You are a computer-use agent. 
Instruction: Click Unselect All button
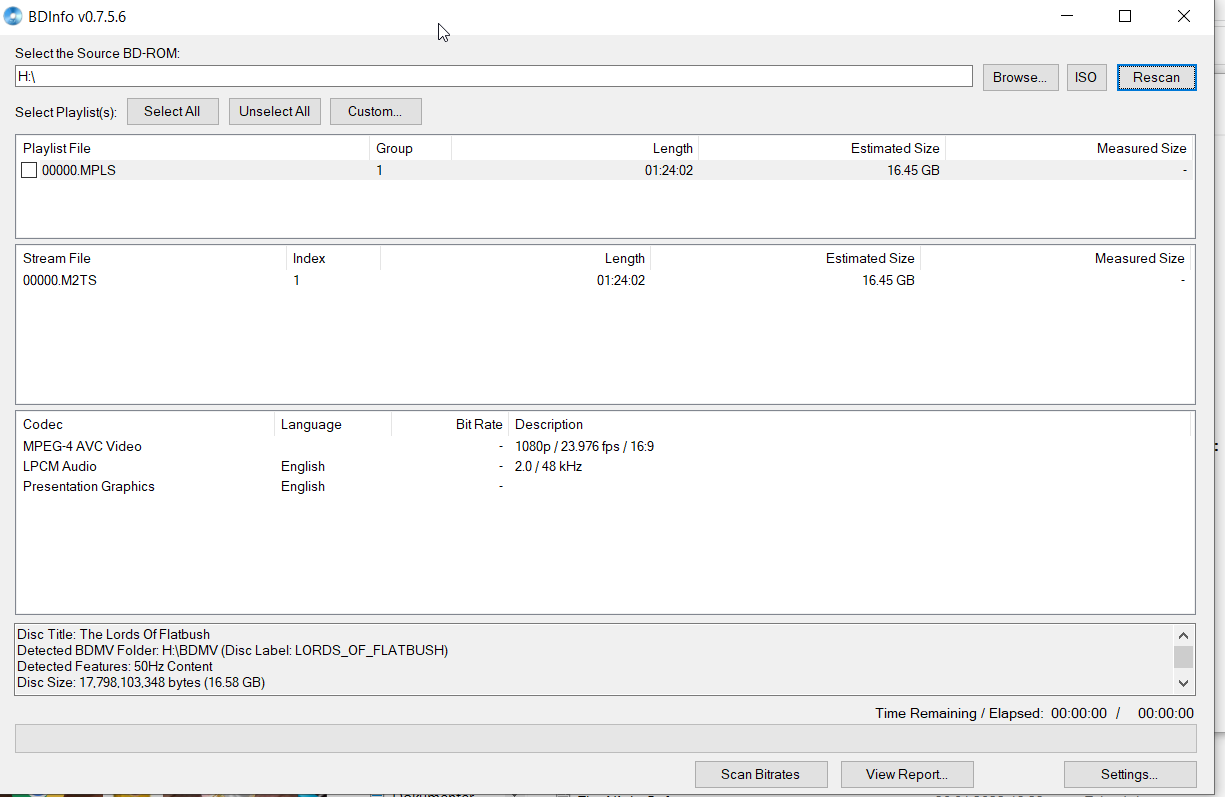tap(275, 111)
